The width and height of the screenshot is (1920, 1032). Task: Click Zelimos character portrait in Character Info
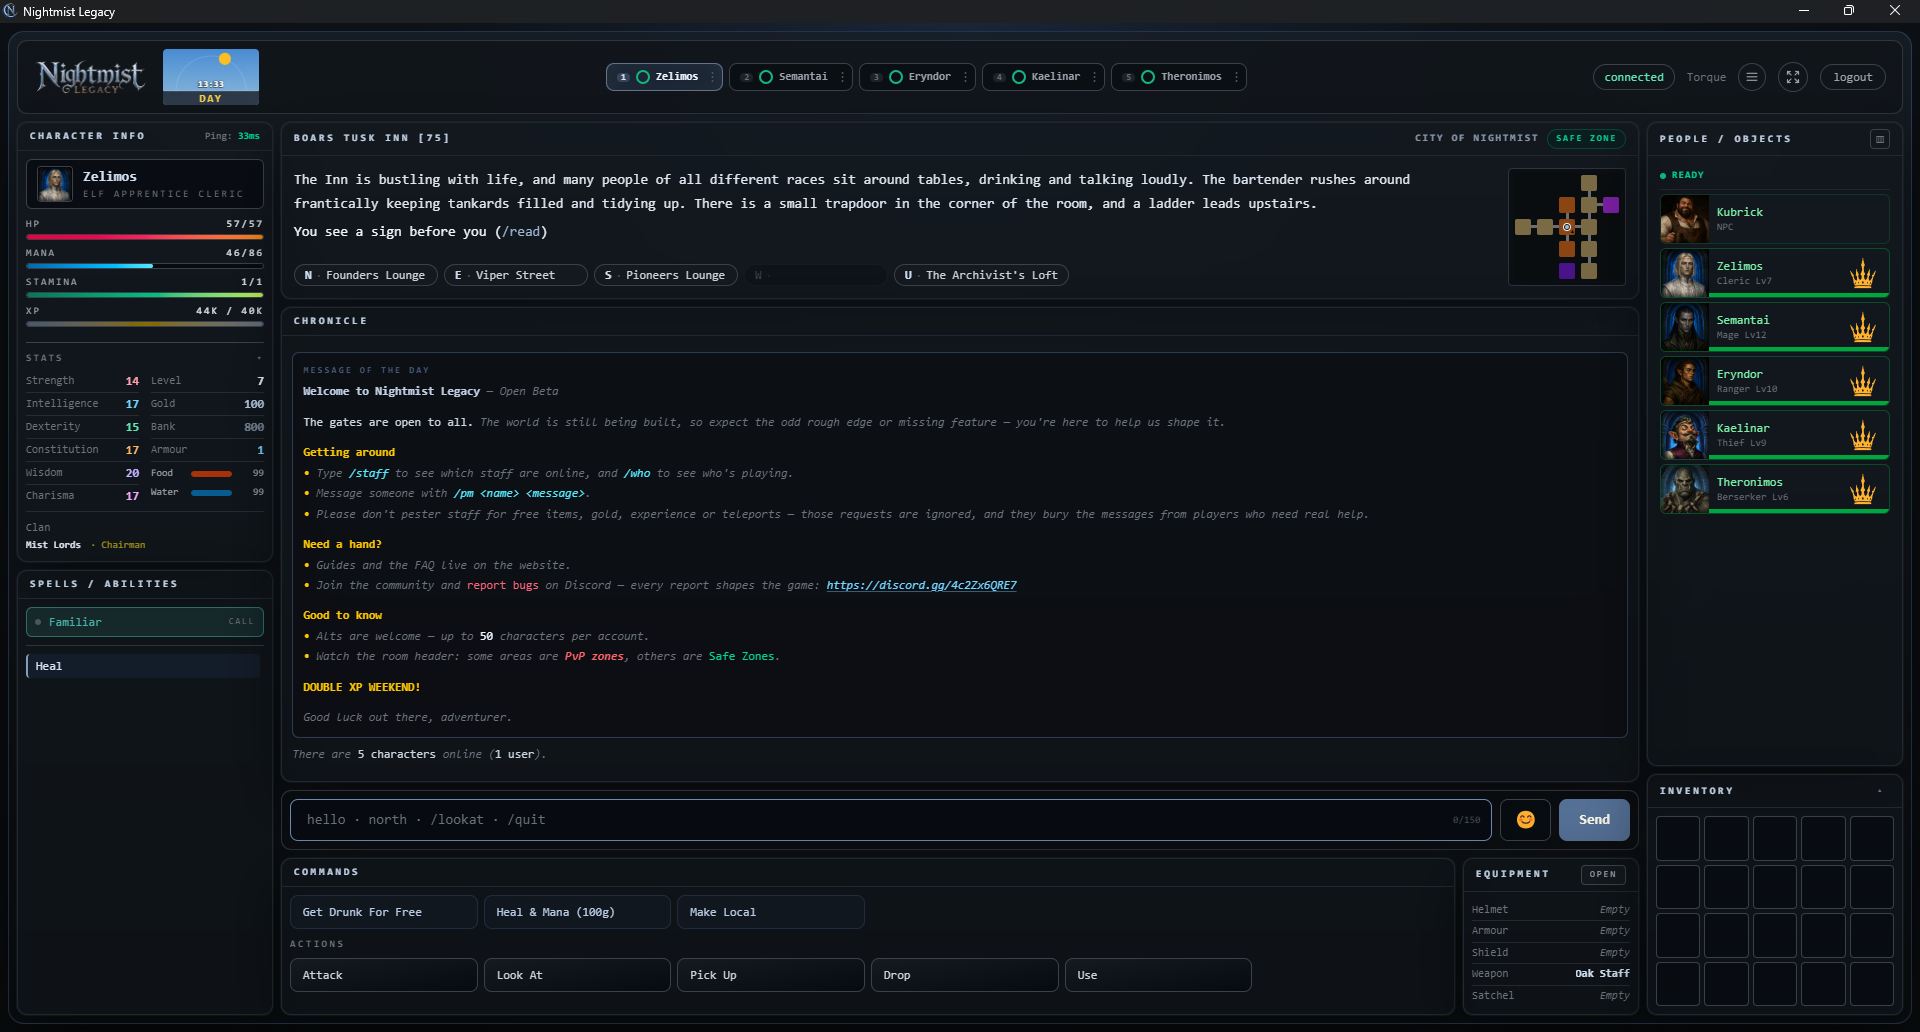click(55, 184)
